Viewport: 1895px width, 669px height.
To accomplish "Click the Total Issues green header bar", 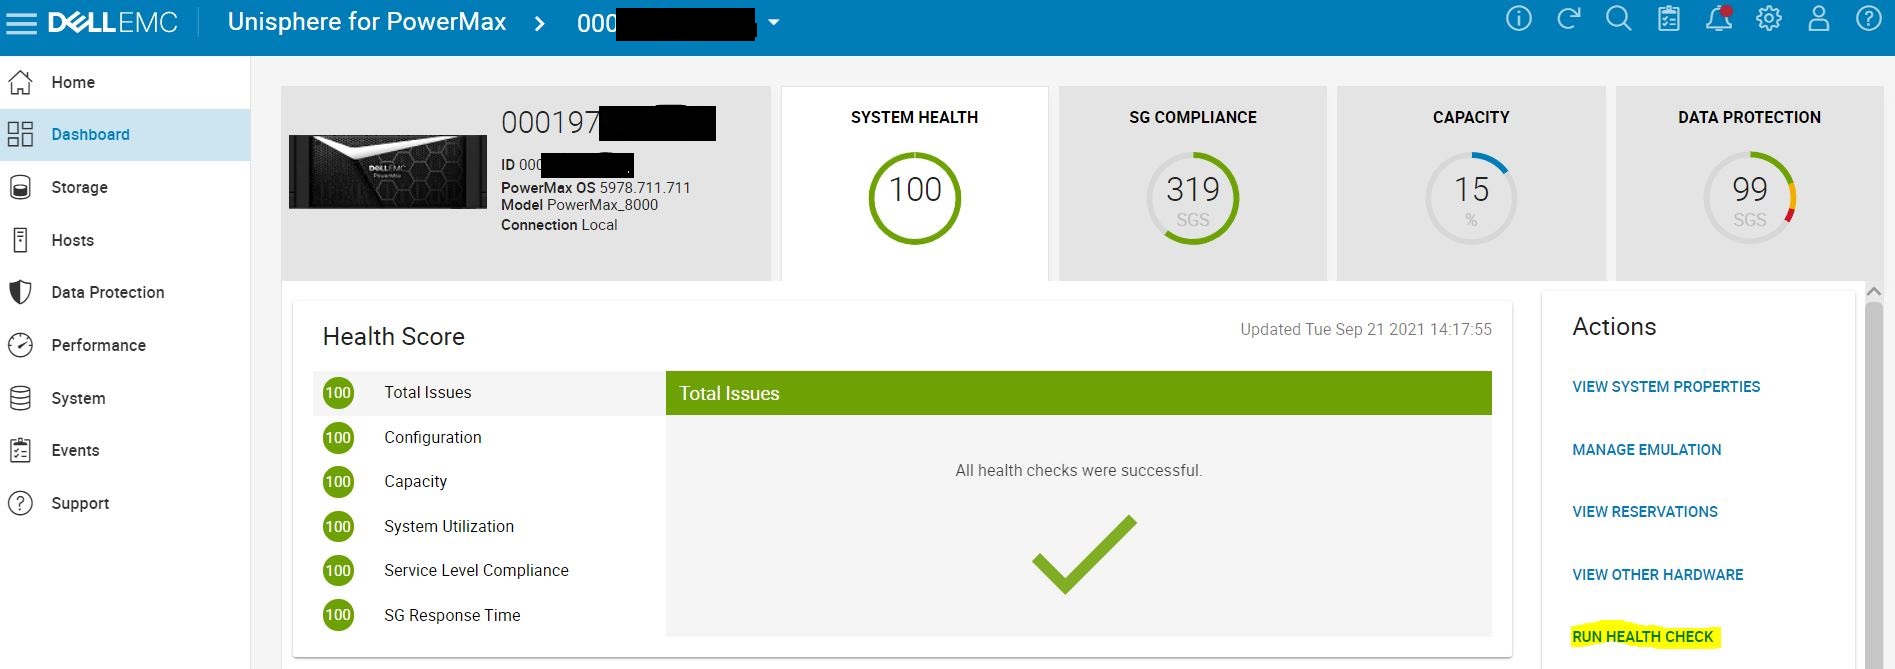I will [x=1079, y=393].
